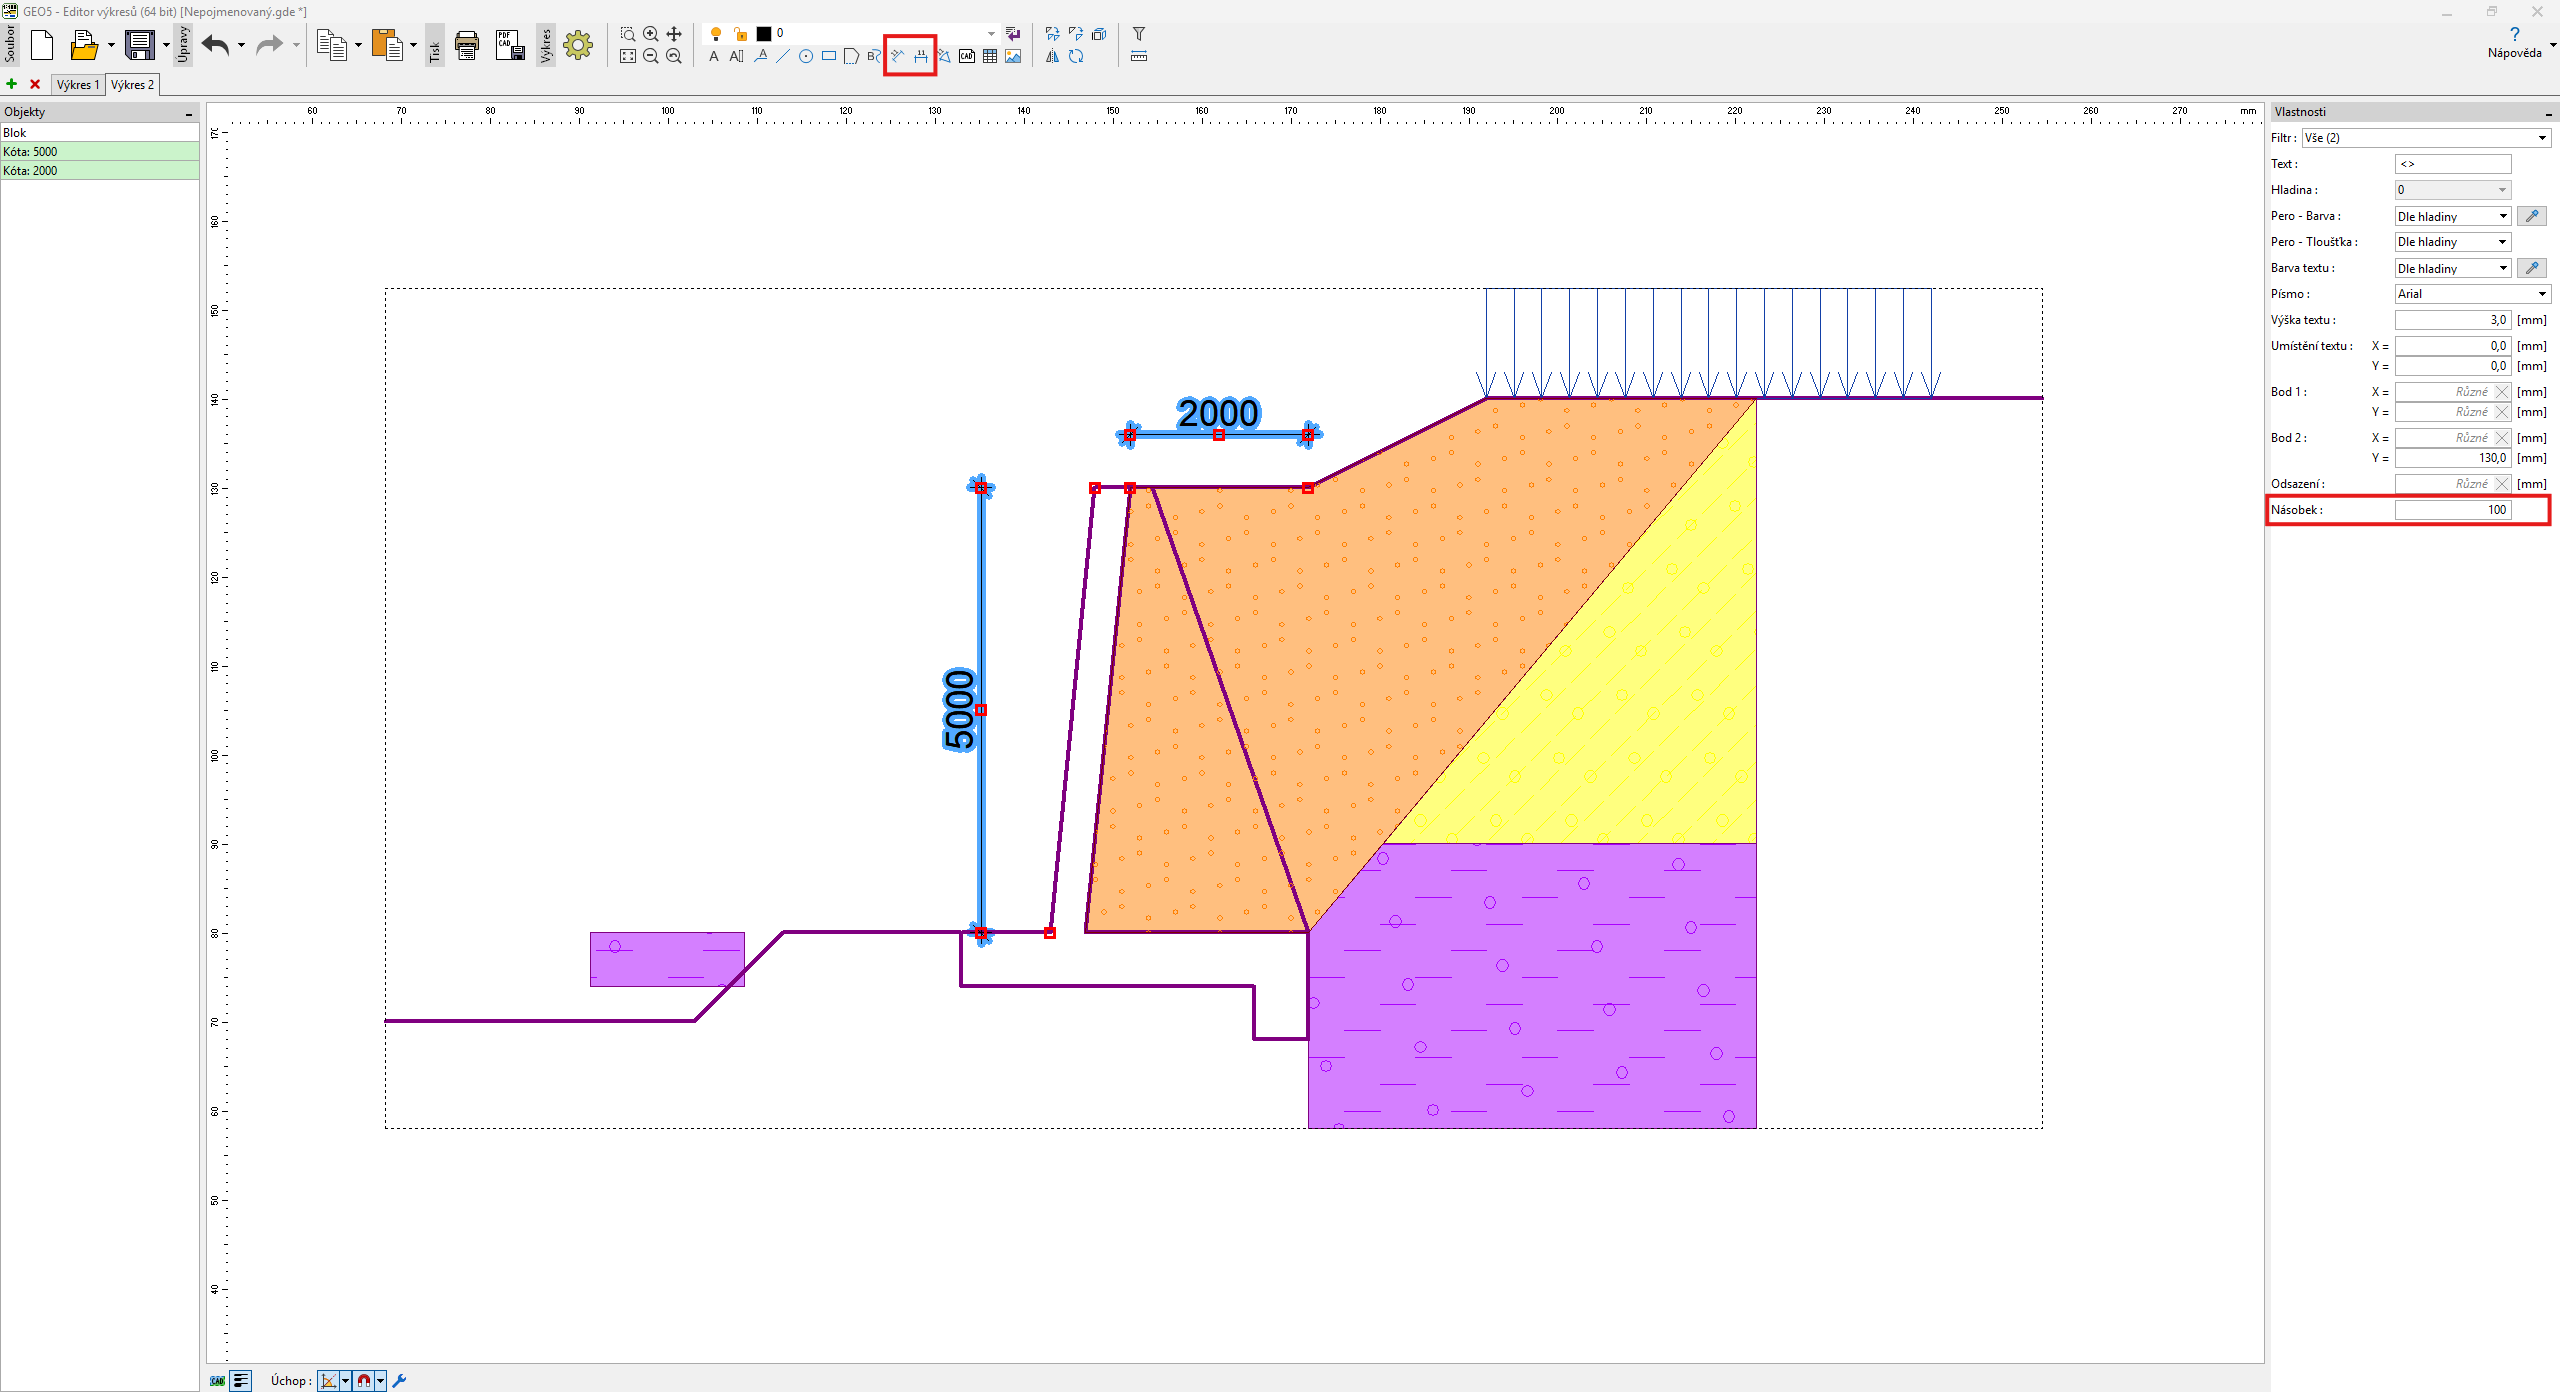Click the drawing settings gear icon
This screenshot has width=2560, height=1392.
578,45
